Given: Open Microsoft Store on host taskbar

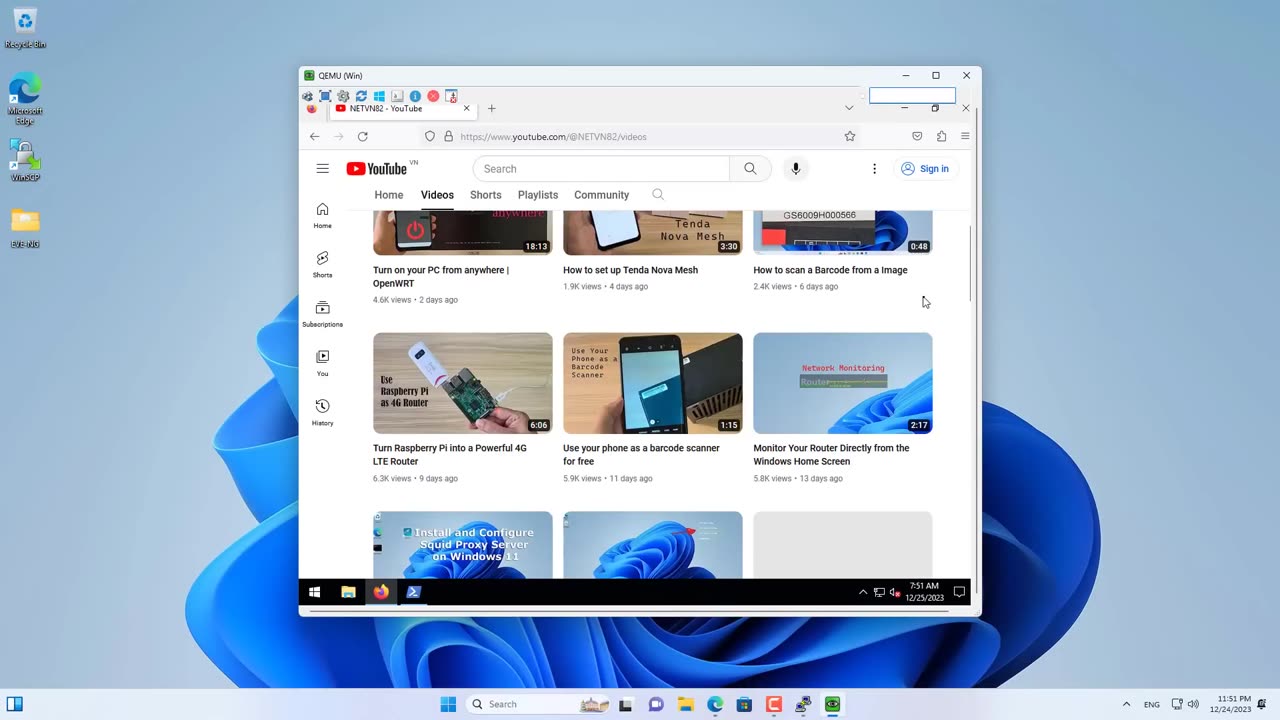Looking at the screenshot, I should (x=744, y=704).
